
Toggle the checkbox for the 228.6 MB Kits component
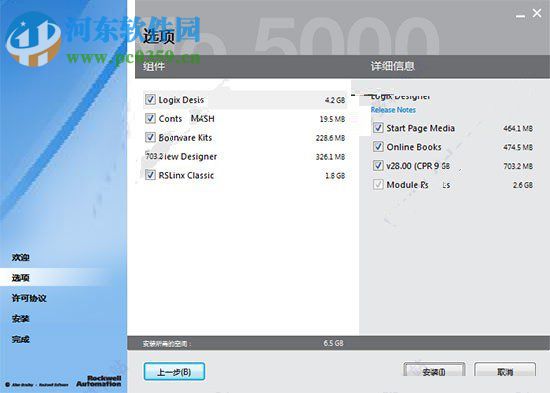pyautogui.click(x=150, y=137)
